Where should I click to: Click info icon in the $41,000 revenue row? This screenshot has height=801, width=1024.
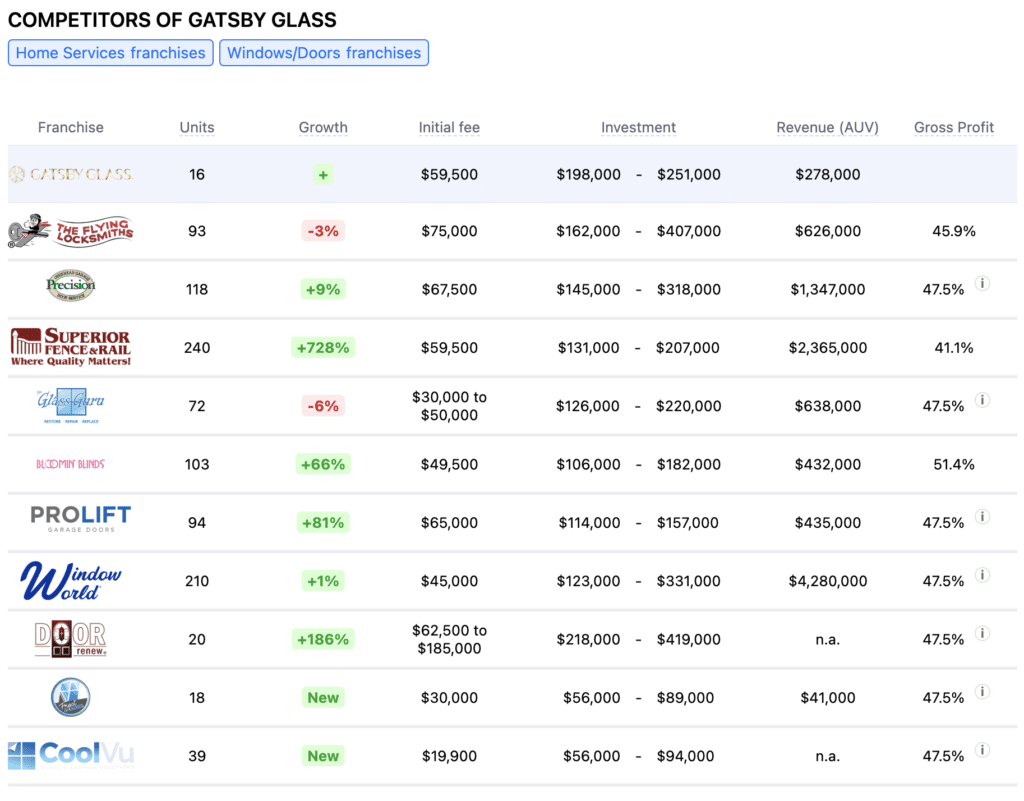click(x=982, y=691)
